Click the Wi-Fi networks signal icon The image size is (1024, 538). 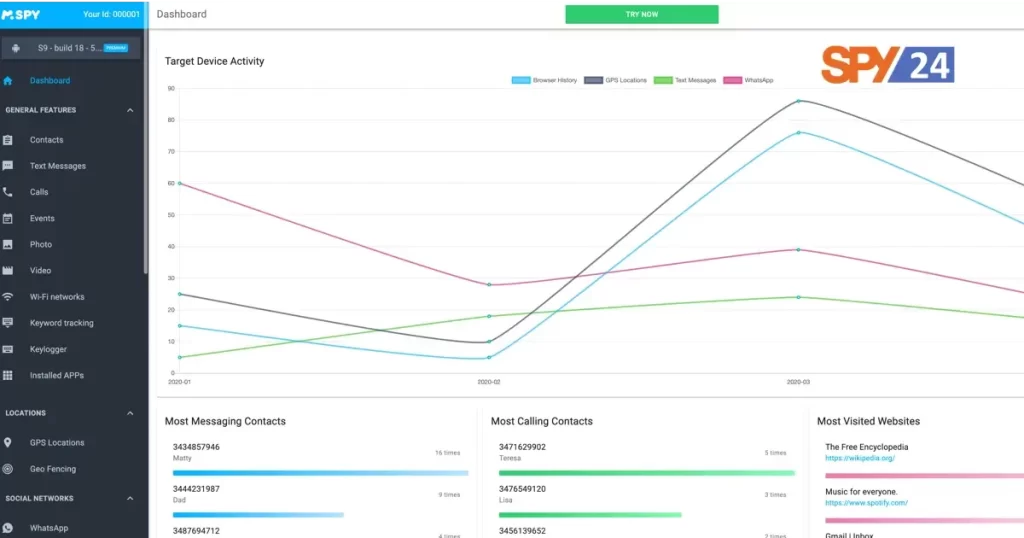[8, 296]
